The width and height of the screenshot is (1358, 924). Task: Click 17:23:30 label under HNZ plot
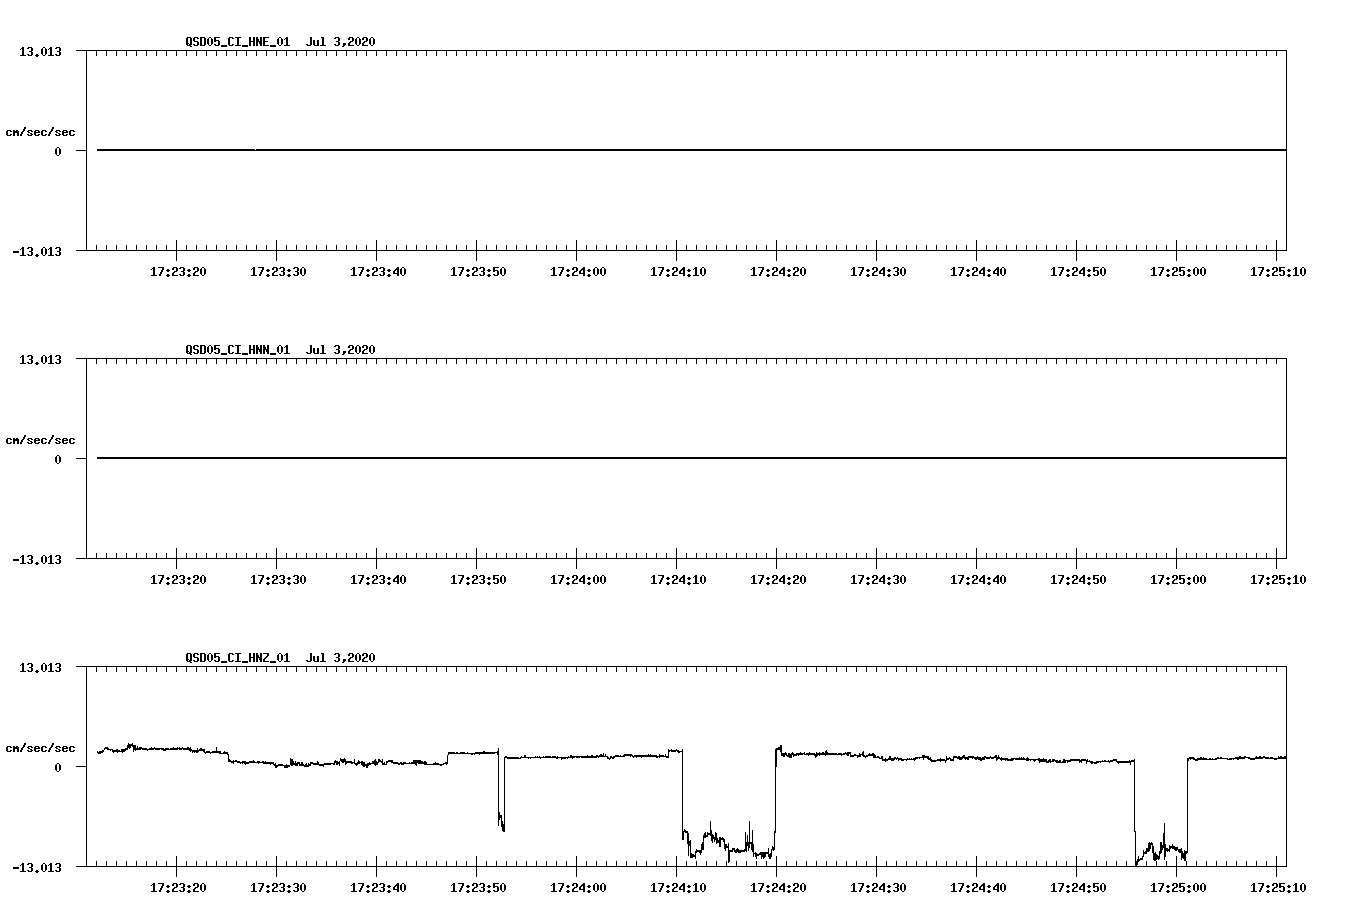[278, 888]
